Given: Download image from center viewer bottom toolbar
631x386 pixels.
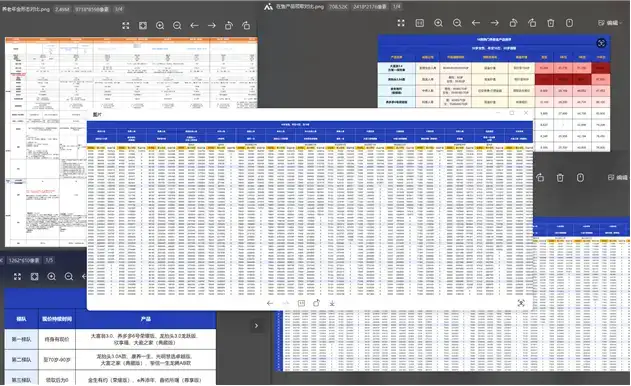Looking at the screenshot, I should click(x=332, y=303).
